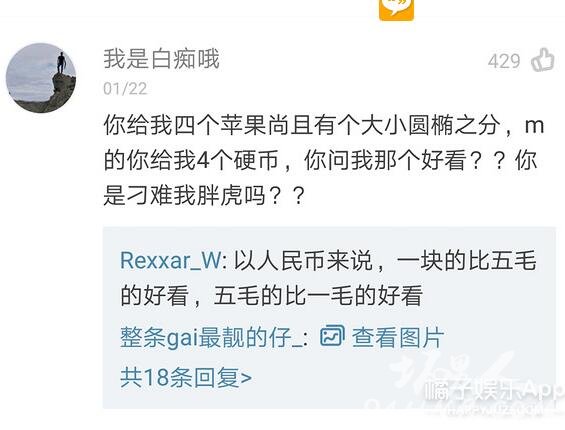Viewport: 565px width, 430px height.
Task: Open Rexxar_W user profile
Action: [170, 260]
